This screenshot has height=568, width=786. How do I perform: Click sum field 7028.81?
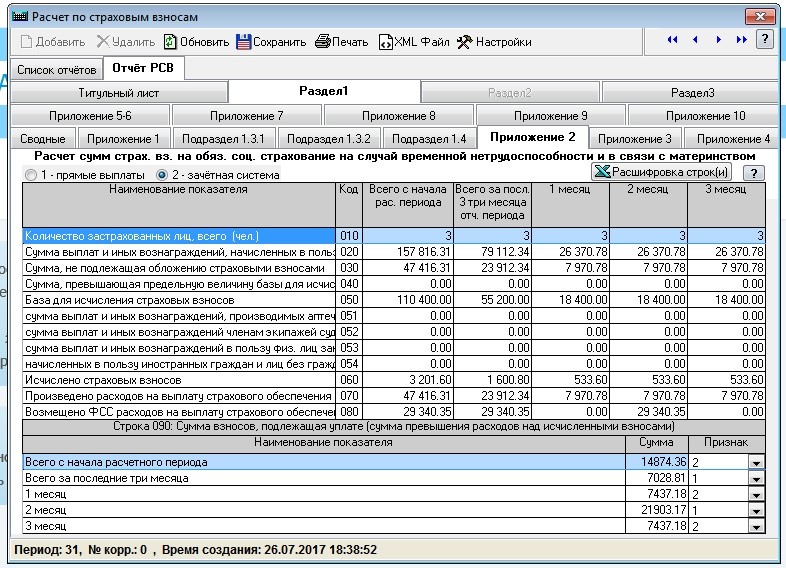pyautogui.click(x=657, y=478)
